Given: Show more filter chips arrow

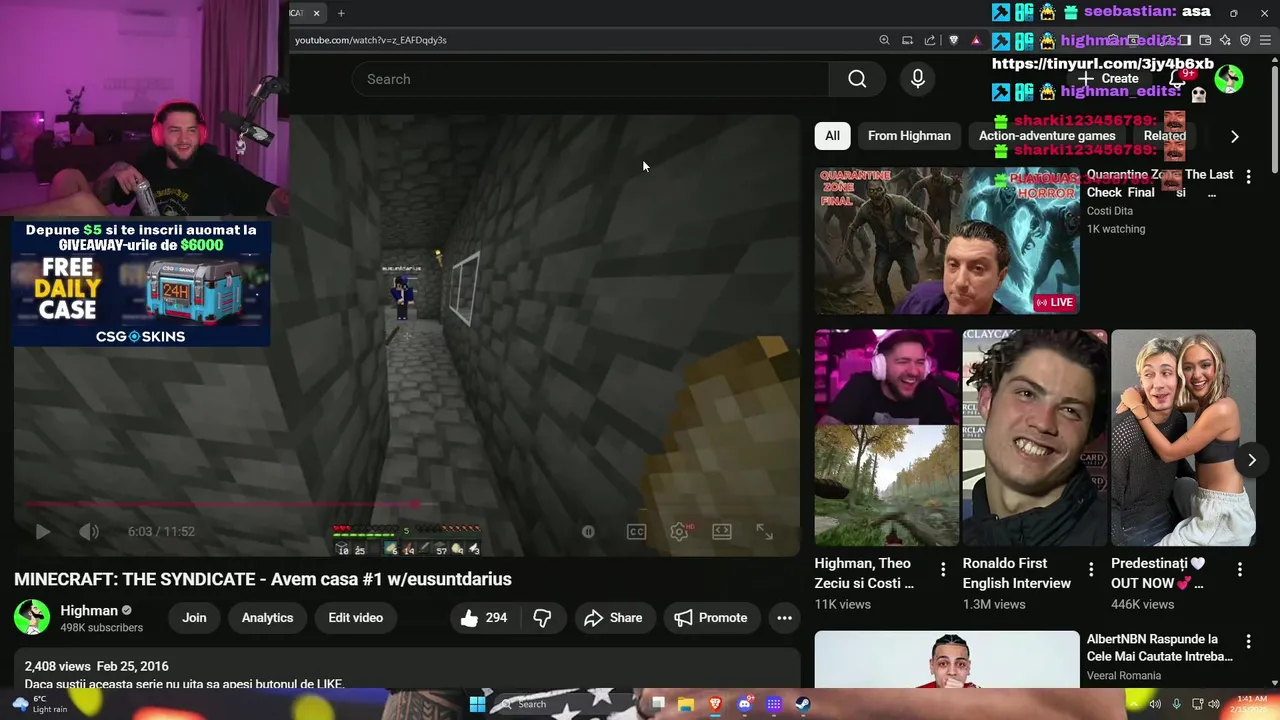Looking at the screenshot, I should (x=1234, y=136).
